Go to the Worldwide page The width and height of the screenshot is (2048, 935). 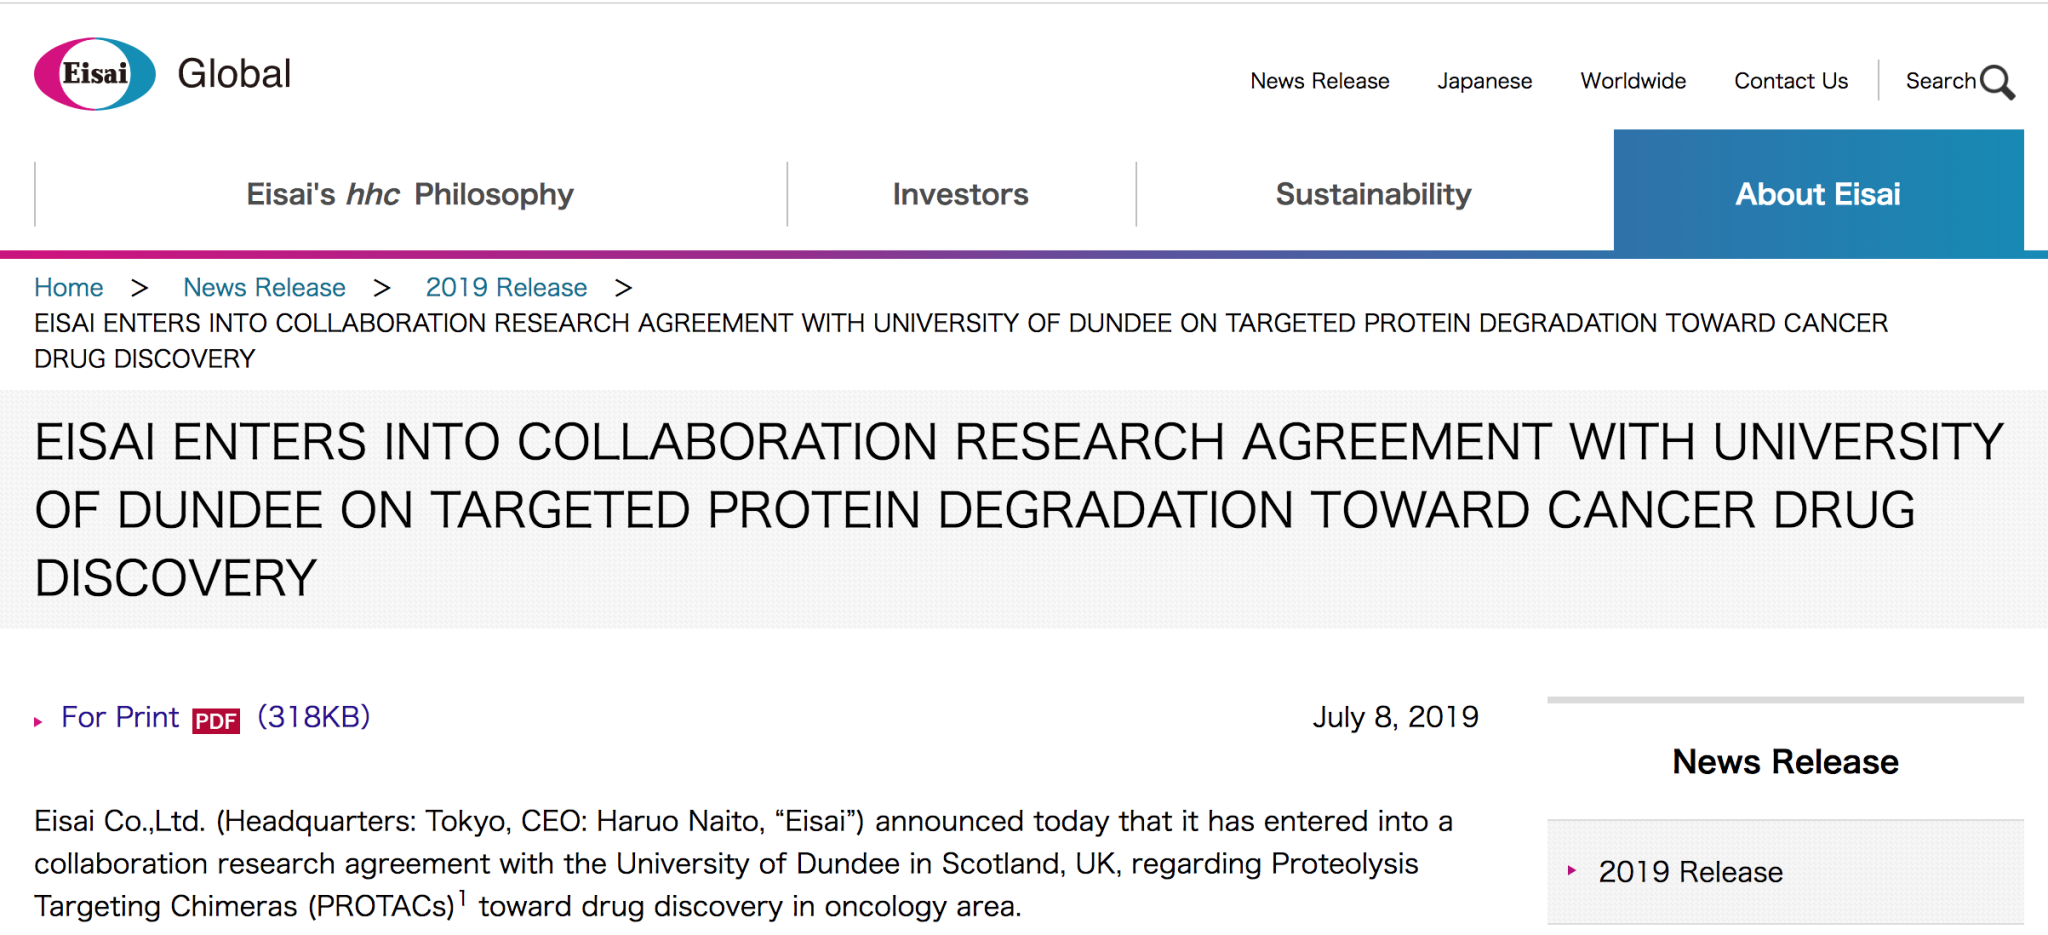coord(1632,81)
